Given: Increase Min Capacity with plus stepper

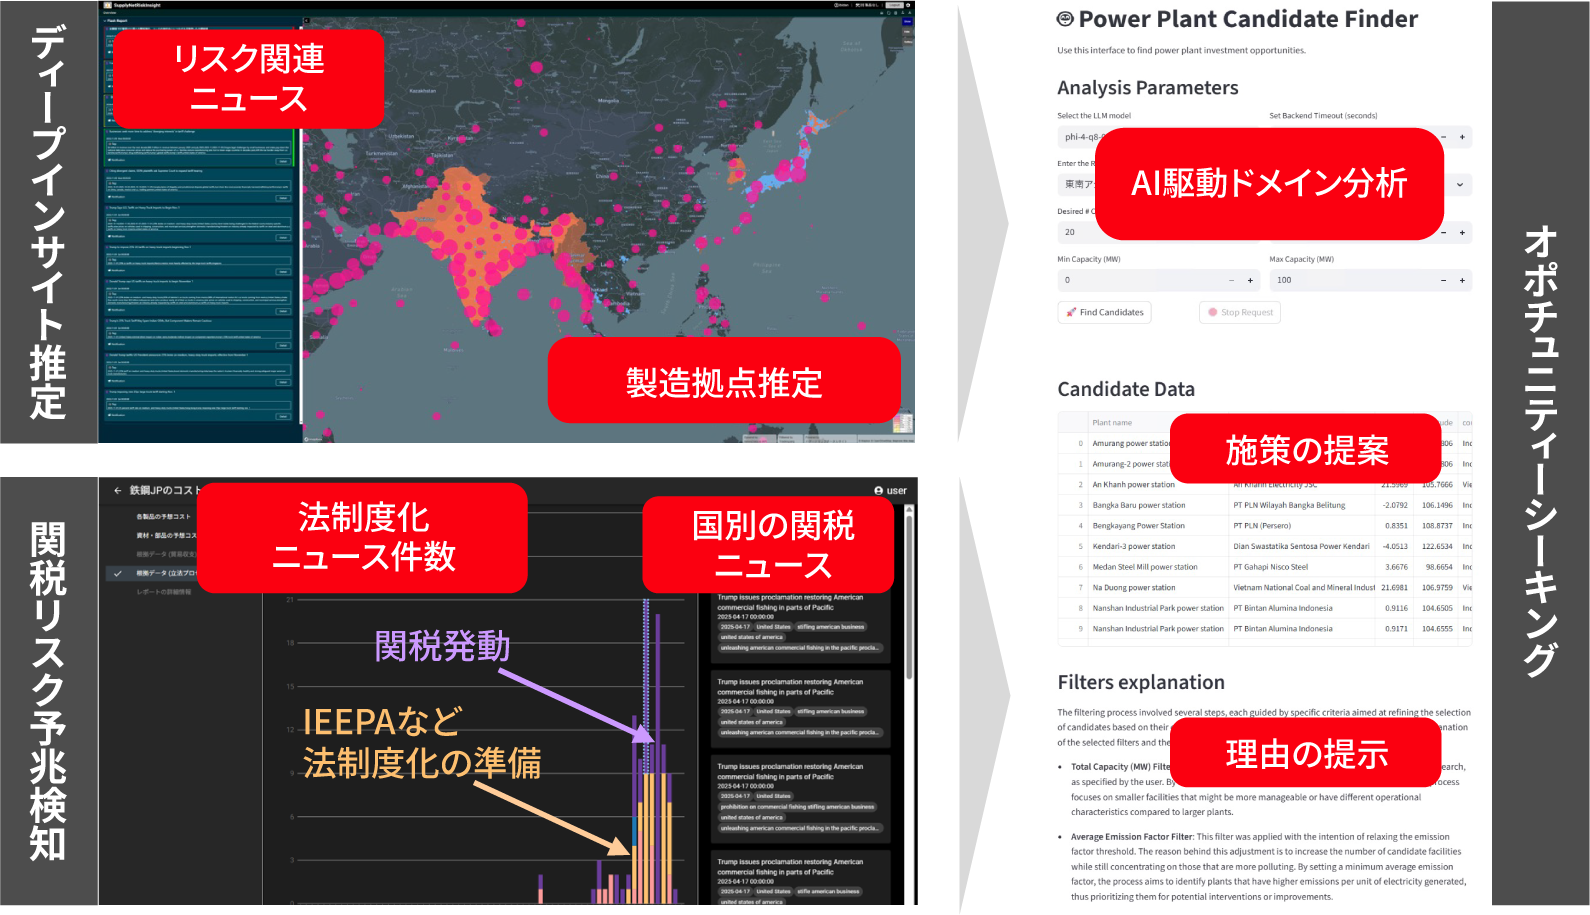Looking at the screenshot, I should (x=1250, y=281).
